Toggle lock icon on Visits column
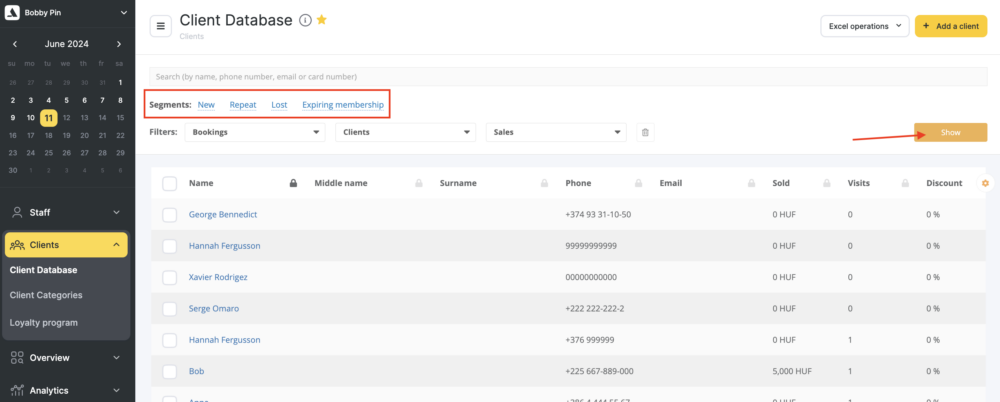This screenshot has width=1000, height=402. (x=905, y=183)
